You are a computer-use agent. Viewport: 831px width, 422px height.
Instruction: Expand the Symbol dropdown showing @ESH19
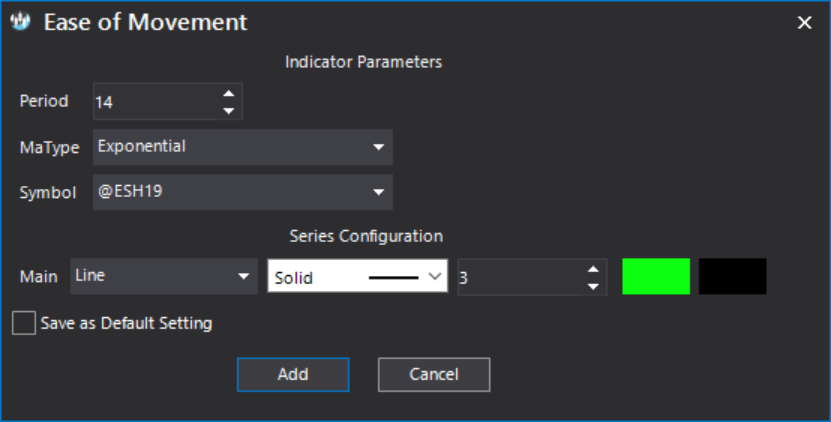[x=243, y=192]
